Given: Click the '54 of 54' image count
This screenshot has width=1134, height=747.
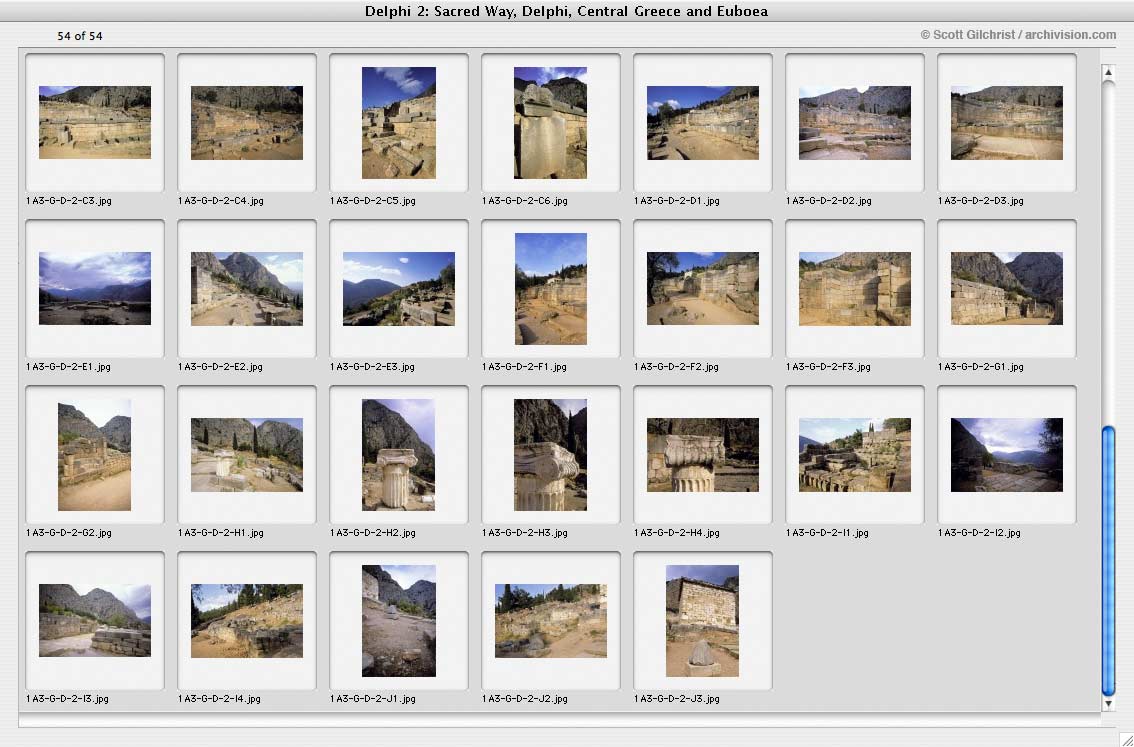Looking at the screenshot, I should pyautogui.click(x=80, y=36).
